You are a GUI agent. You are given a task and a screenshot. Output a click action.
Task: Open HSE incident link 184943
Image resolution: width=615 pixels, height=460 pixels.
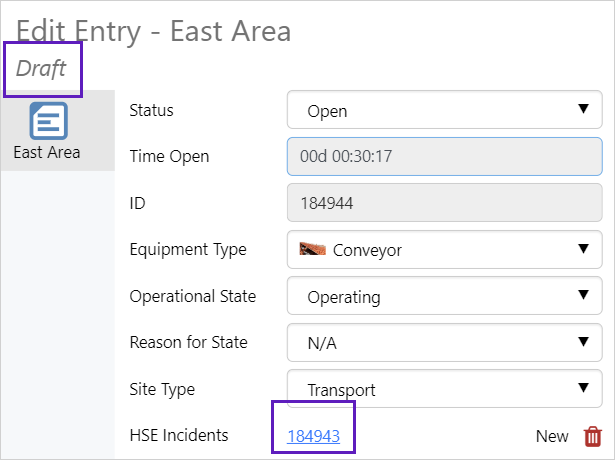(x=315, y=436)
